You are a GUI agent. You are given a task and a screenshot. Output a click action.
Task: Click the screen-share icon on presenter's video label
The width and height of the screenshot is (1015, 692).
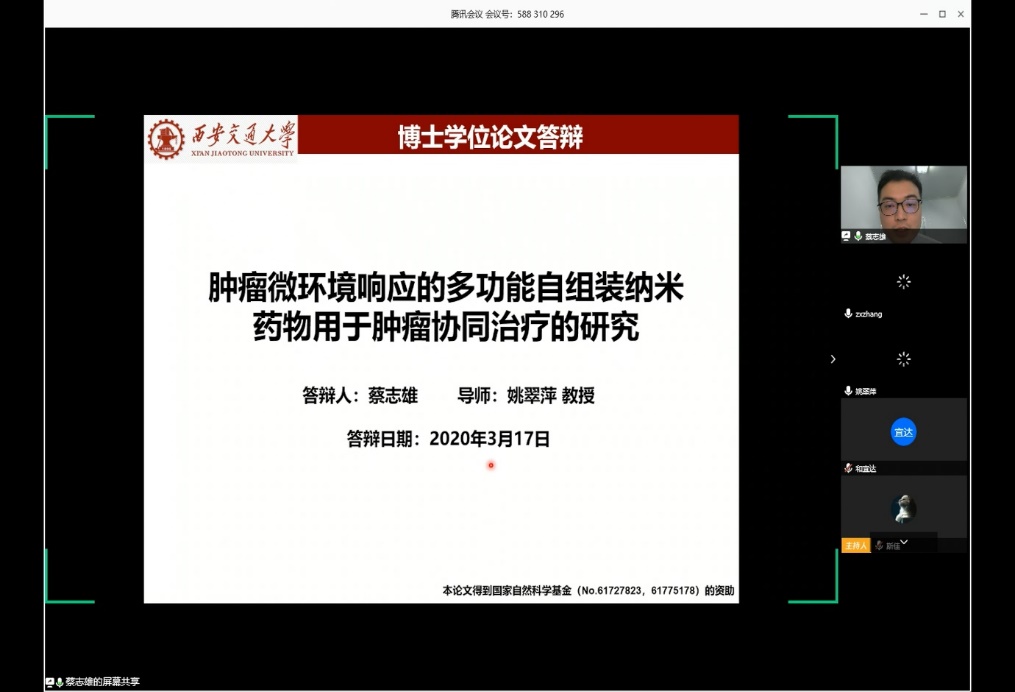pyautogui.click(x=846, y=237)
